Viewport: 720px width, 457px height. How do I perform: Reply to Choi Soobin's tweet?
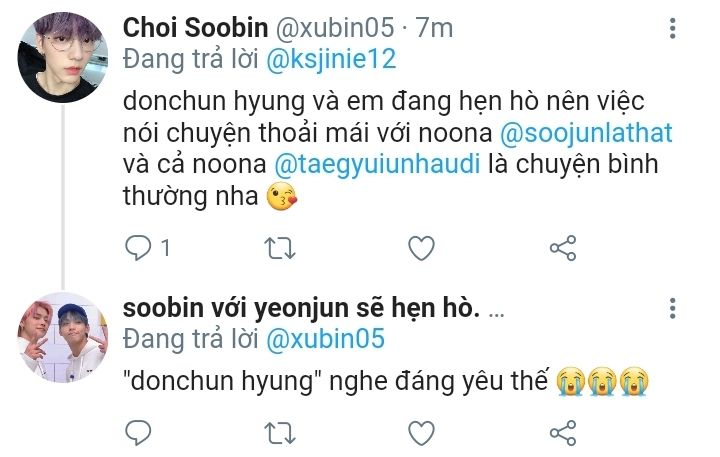(137, 247)
